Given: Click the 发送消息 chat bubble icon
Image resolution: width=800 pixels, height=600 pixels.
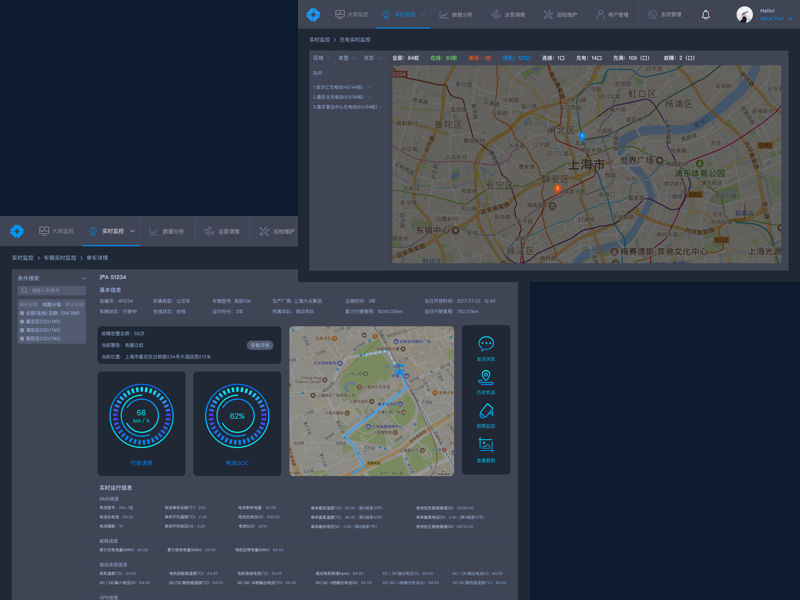Looking at the screenshot, I should pos(486,343).
